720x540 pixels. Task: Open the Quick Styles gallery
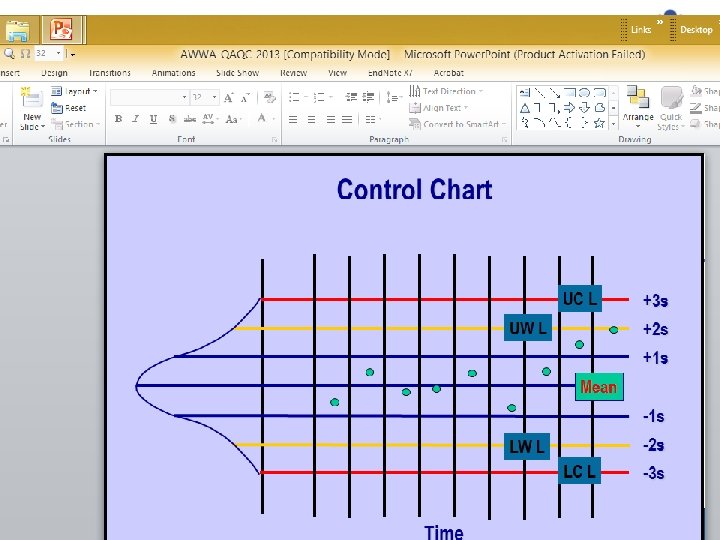coord(671,109)
